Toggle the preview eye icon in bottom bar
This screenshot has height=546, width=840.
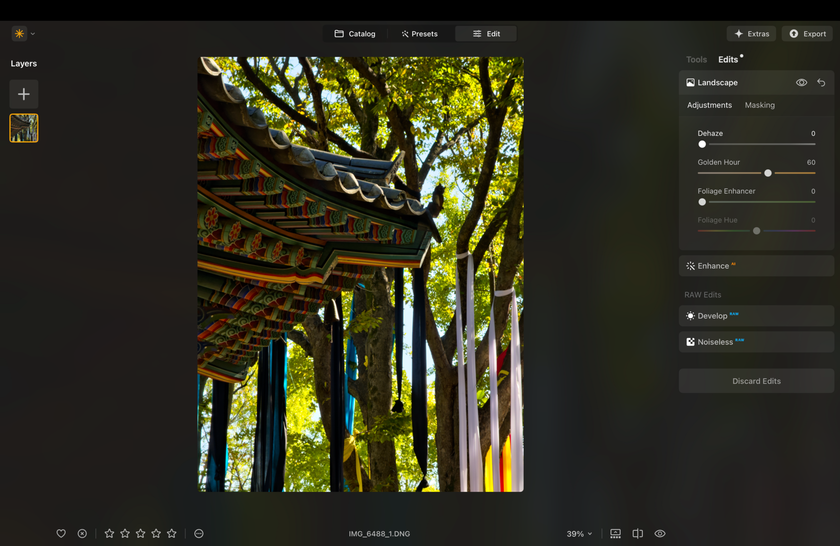(660, 534)
